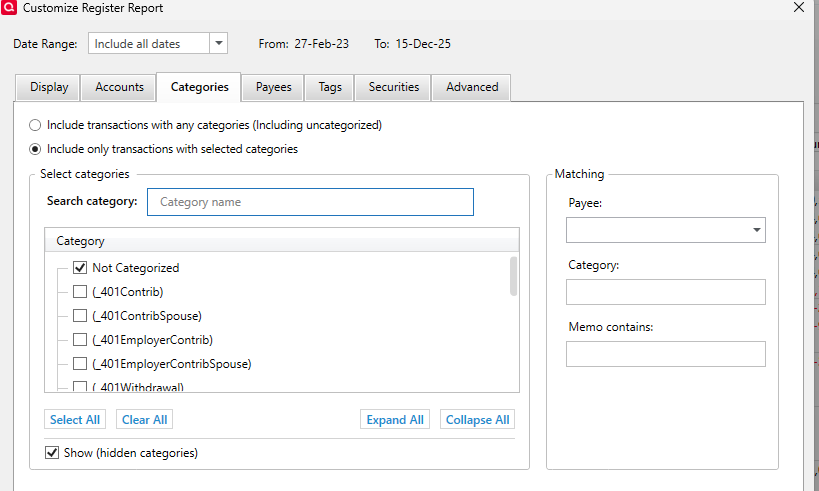Open the Tags tab

tap(330, 87)
